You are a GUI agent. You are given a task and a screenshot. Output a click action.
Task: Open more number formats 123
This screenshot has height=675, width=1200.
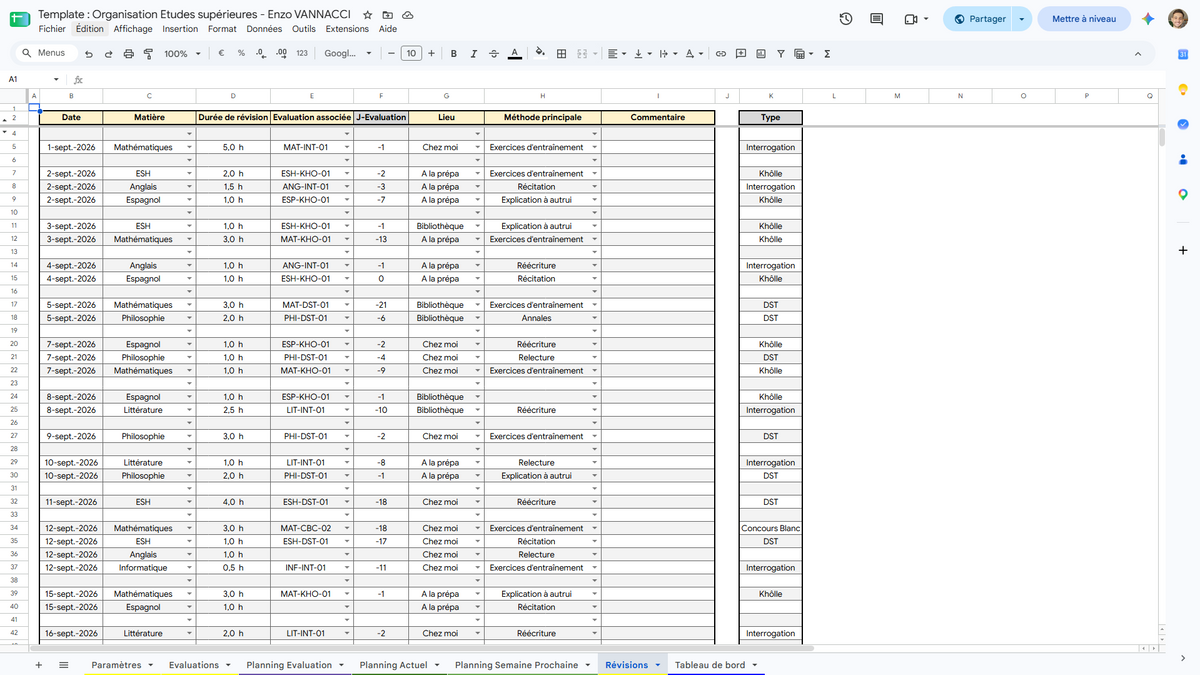coord(302,54)
